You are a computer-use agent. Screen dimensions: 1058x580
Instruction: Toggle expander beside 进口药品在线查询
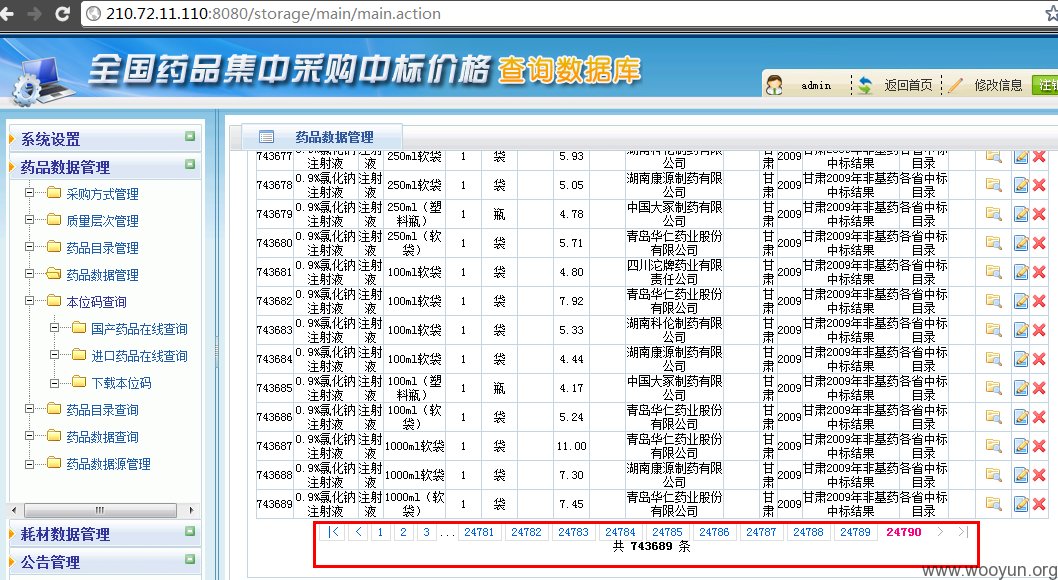pyautogui.click(x=55, y=355)
